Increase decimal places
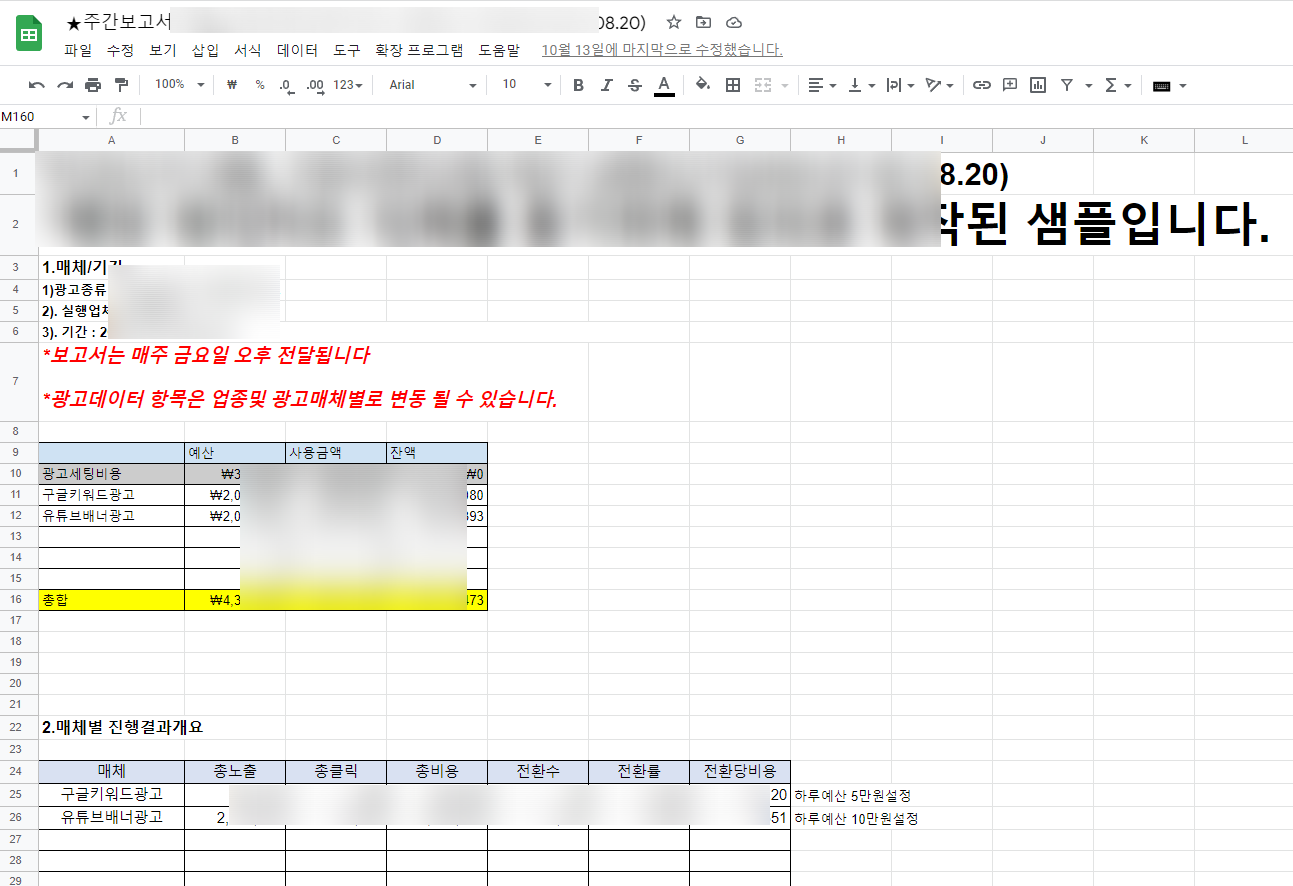Image resolution: width=1293 pixels, height=886 pixels. (315, 85)
